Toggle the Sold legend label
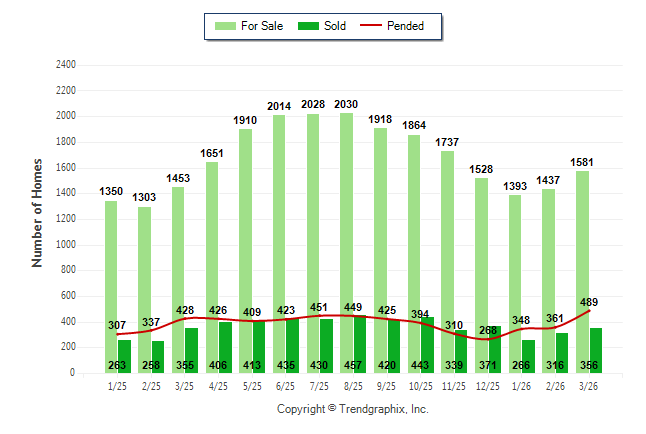646x434 pixels. (335, 26)
